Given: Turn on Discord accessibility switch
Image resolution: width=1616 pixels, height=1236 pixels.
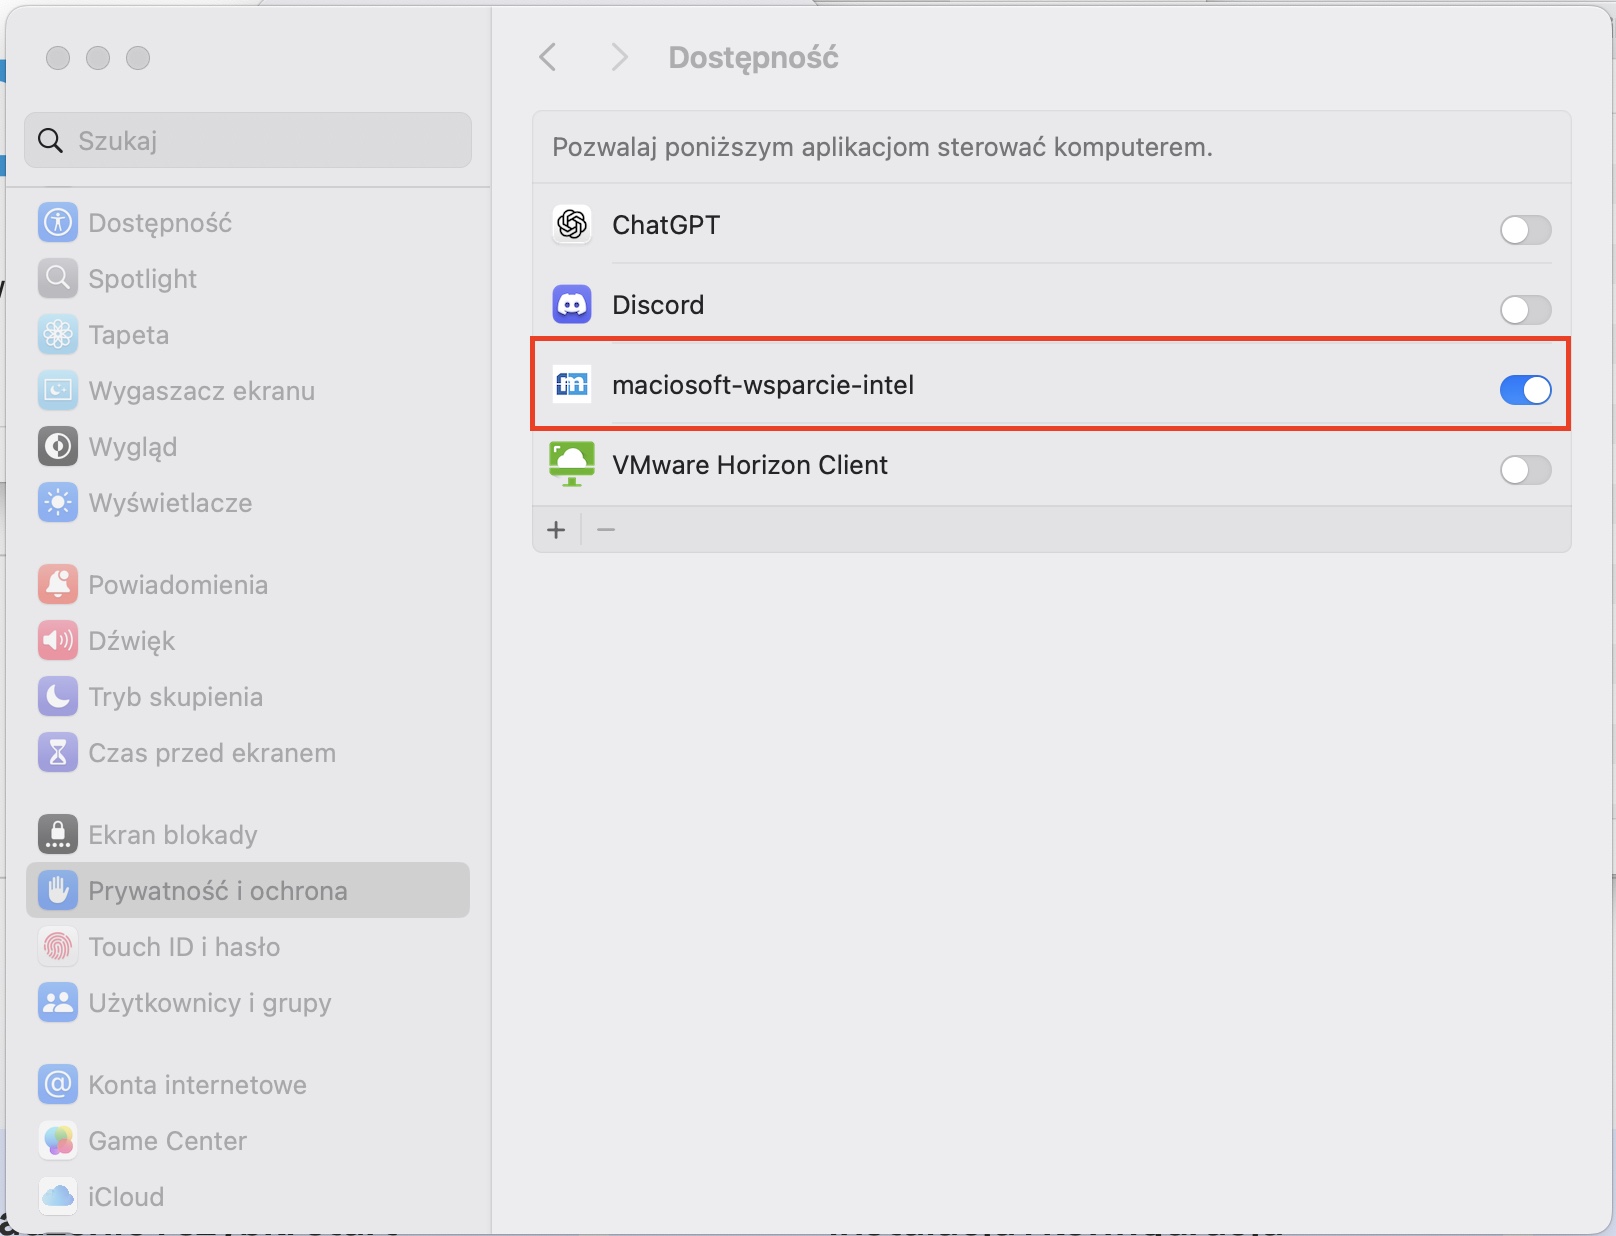Looking at the screenshot, I should [x=1525, y=310].
